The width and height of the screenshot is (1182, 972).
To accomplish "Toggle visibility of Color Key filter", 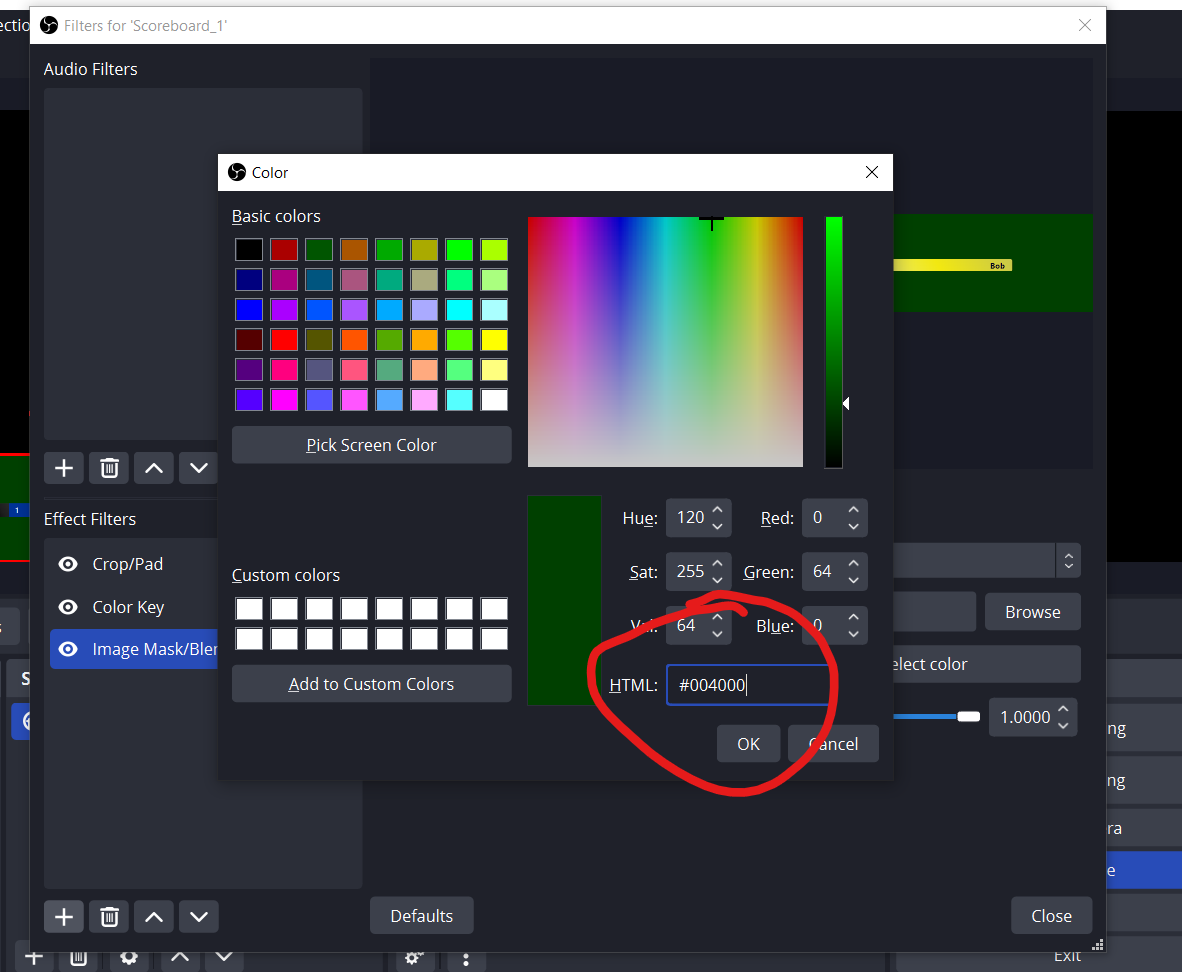I will pyautogui.click(x=68, y=607).
